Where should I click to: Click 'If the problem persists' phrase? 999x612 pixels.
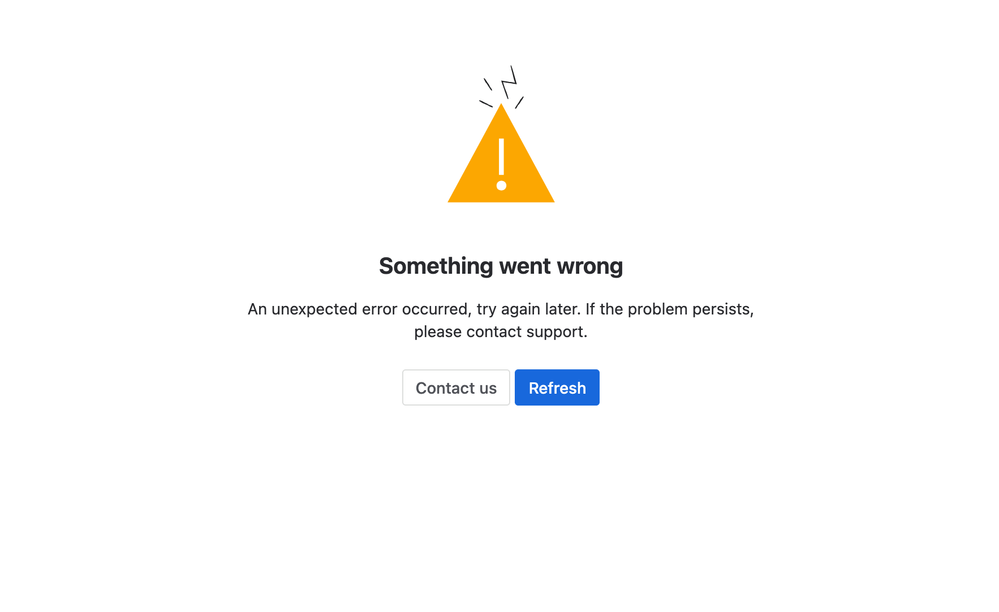(668, 309)
